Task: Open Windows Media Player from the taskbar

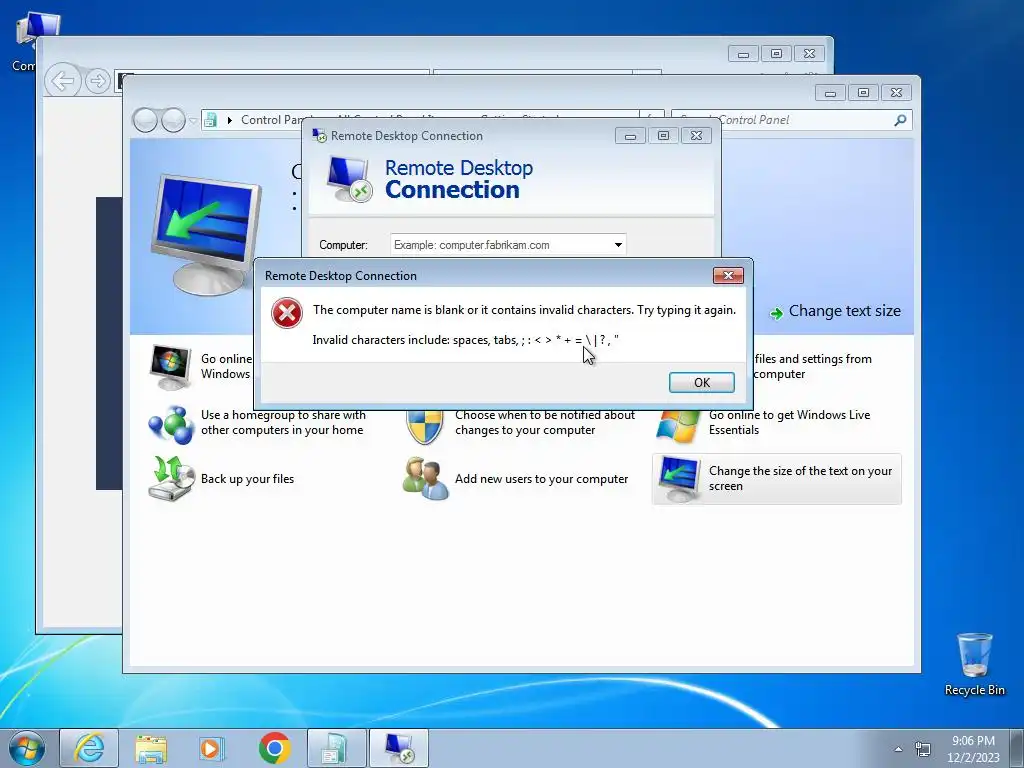Action: (212, 748)
